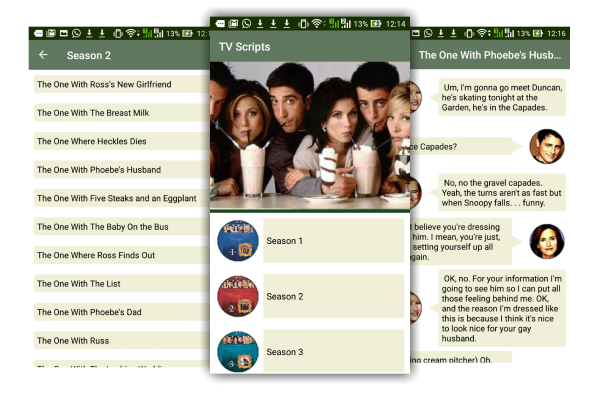Select The One With Five Steaks and an Eggplant
The image size is (600, 400).
[x=122, y=198]
